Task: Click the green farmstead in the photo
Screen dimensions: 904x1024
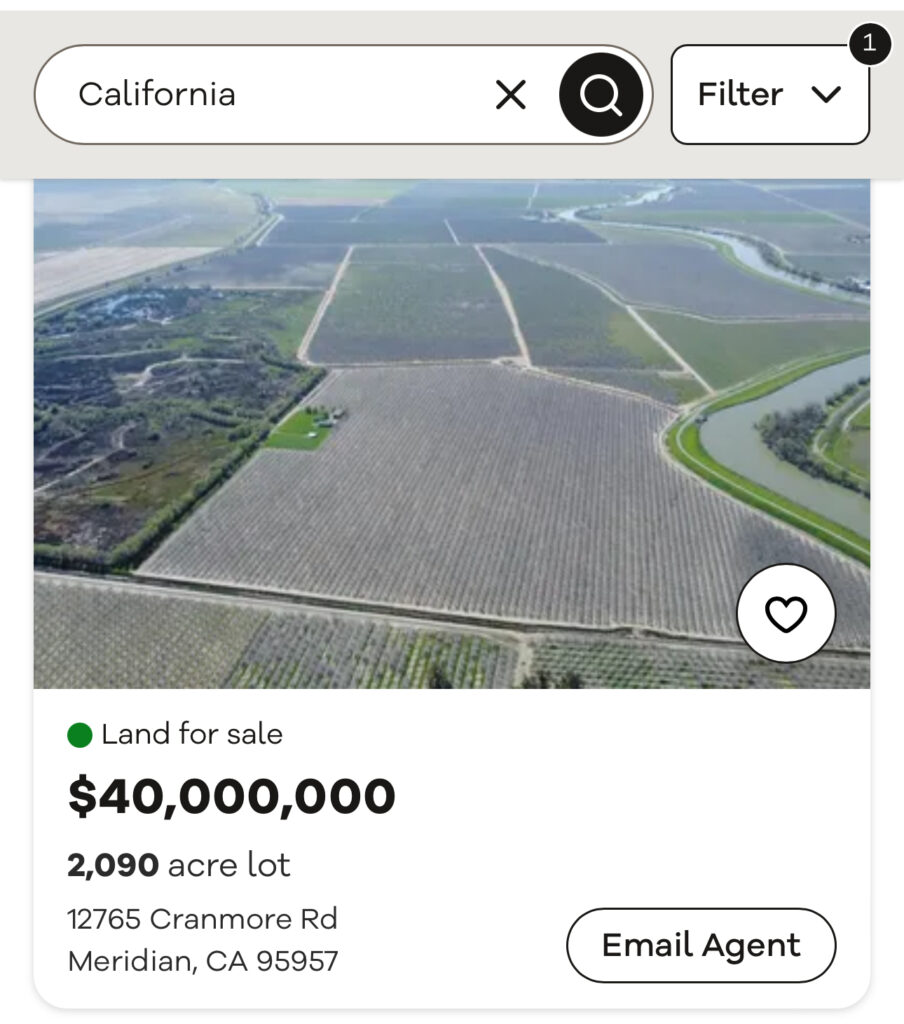Action: (298, 431)
